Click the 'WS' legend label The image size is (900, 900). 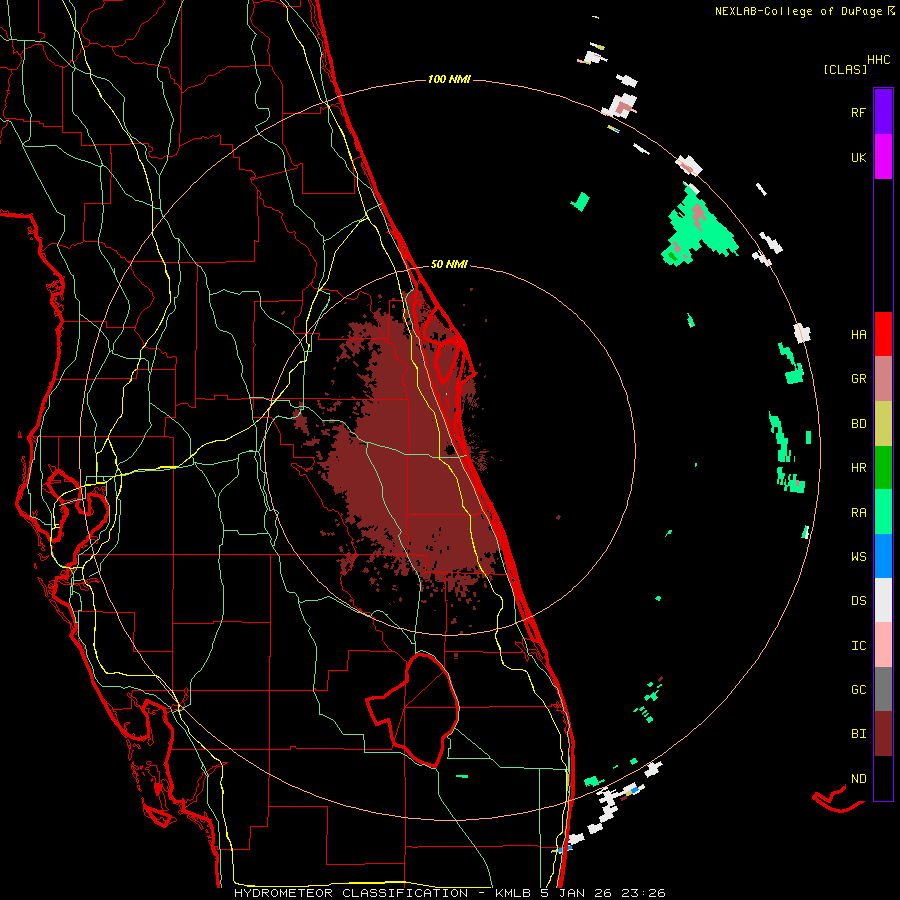tap(858, 557)
